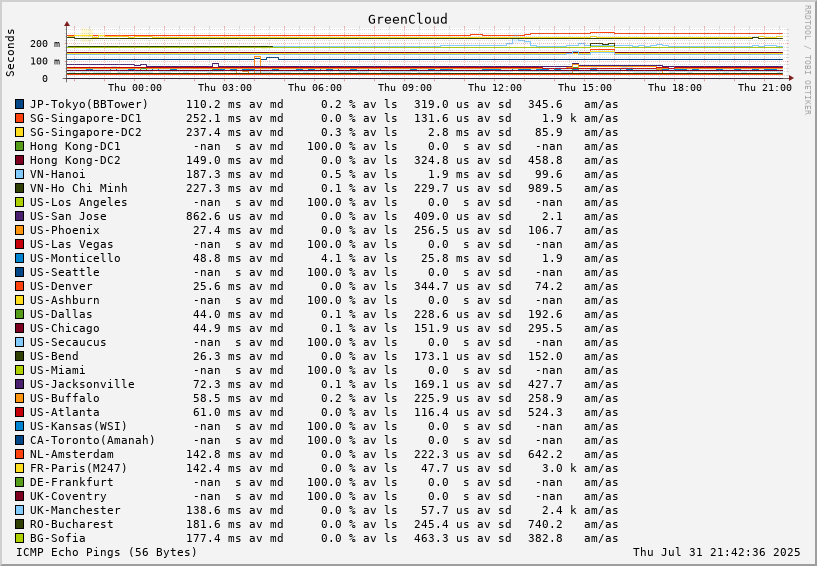Image resolution: width=817 pixels, height=566 pixels.
Task: Select the CA-Toronto(Amanah) label
Action: coord(93,440)
